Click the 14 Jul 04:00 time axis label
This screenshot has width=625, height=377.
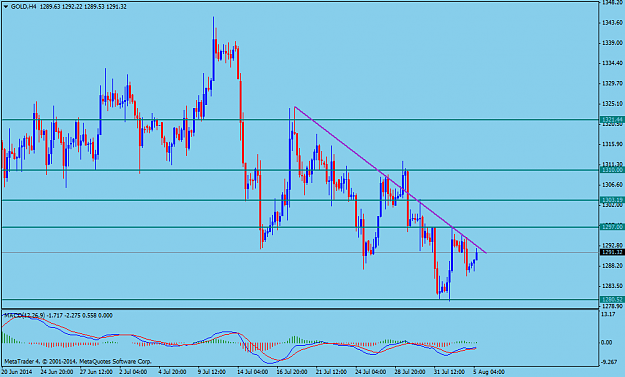click(x=253, y=372)
